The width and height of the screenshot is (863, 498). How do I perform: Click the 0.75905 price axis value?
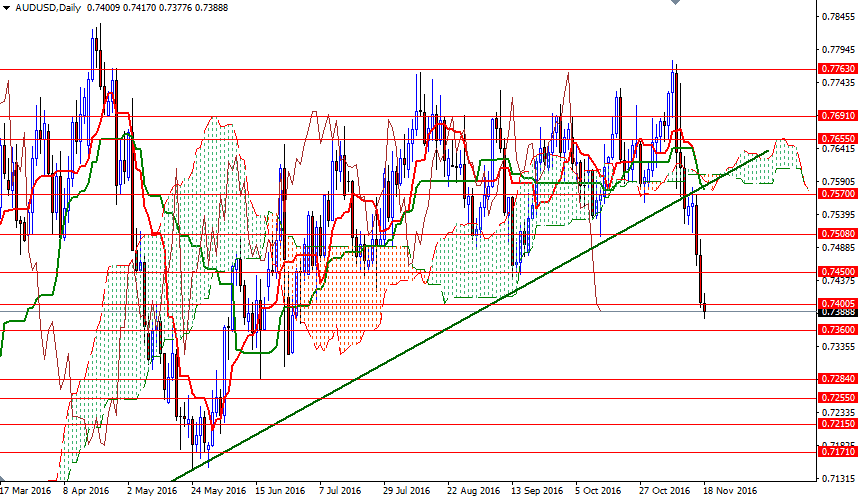pos(839,182)
